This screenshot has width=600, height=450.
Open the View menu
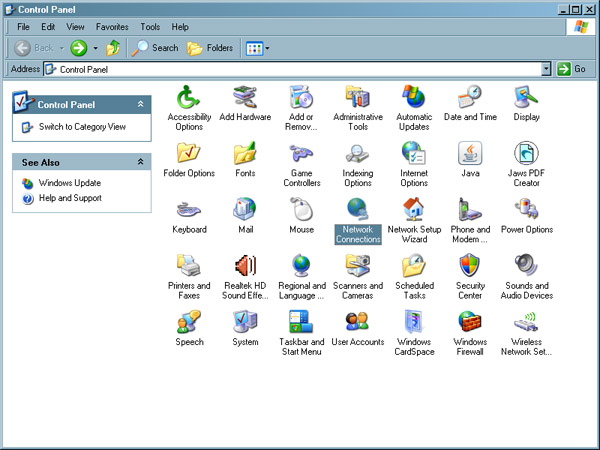tap(75, 27)
